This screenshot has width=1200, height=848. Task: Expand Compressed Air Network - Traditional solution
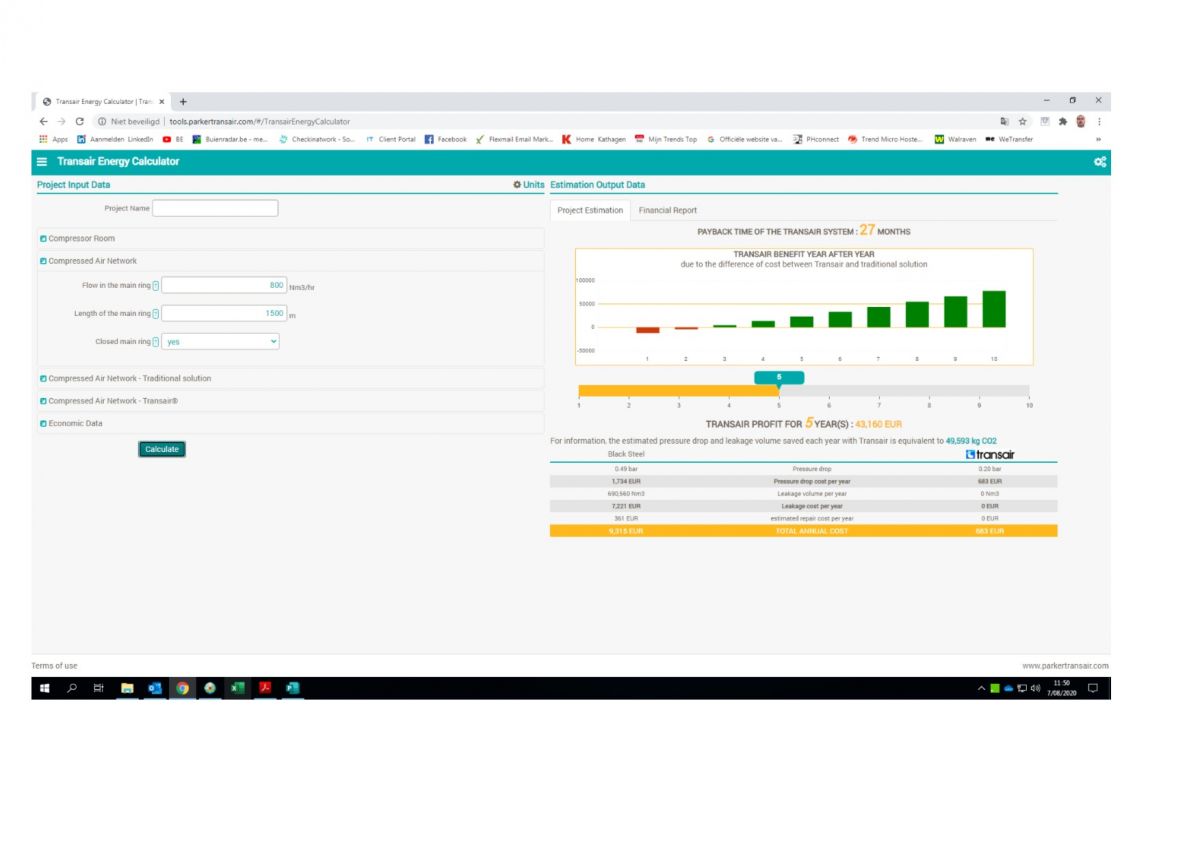click(291, 378)
